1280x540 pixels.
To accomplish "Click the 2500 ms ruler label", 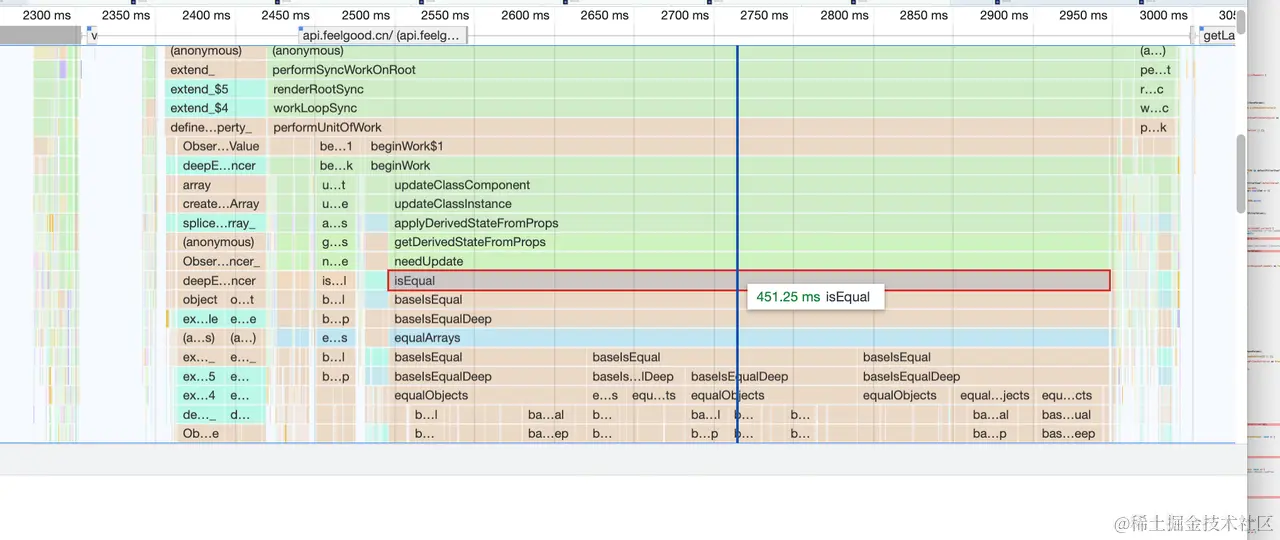I will pos(365,15).
